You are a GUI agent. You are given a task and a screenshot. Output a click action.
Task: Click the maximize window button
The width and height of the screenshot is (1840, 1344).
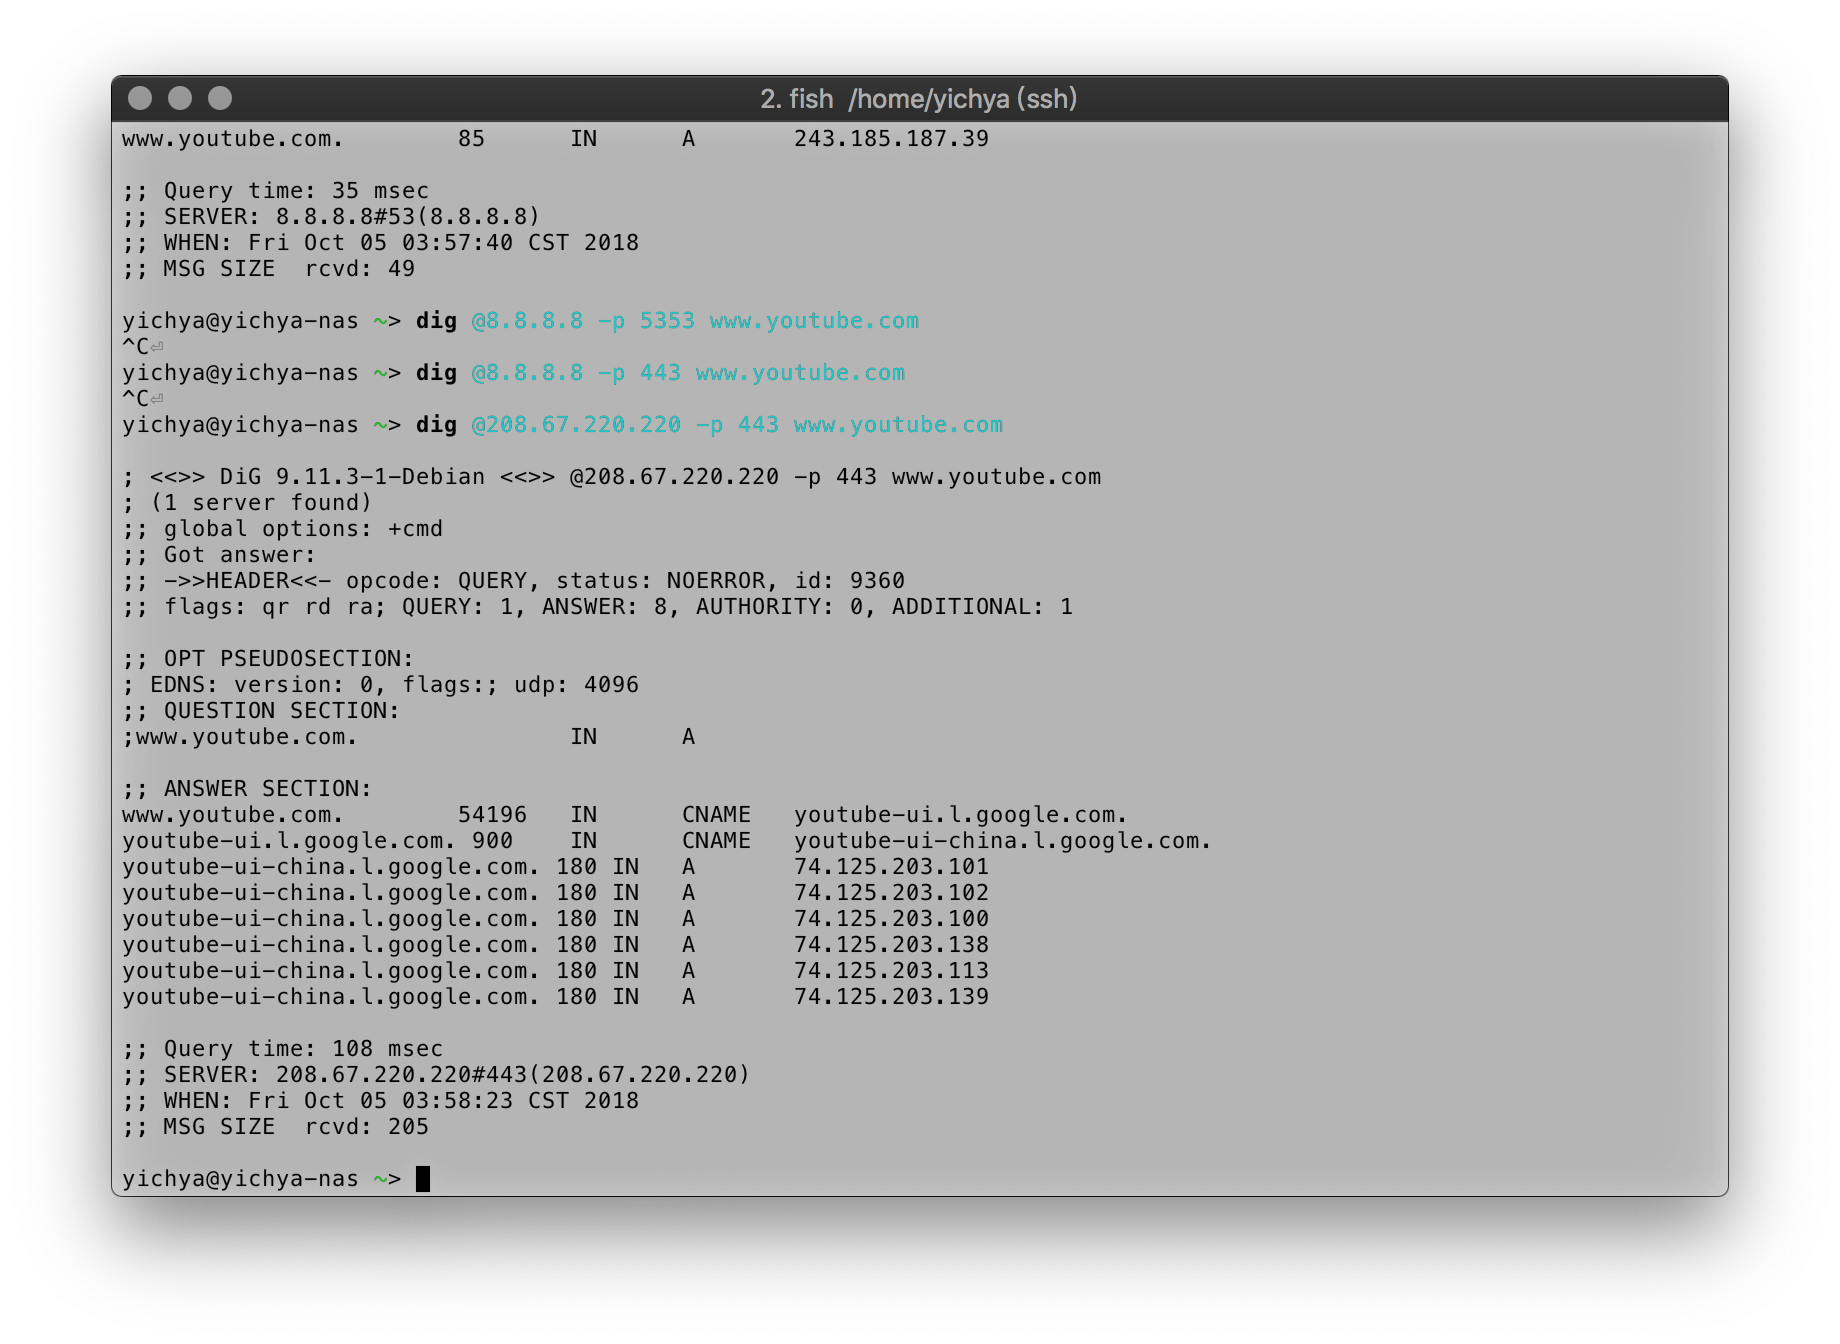point(220,98)
